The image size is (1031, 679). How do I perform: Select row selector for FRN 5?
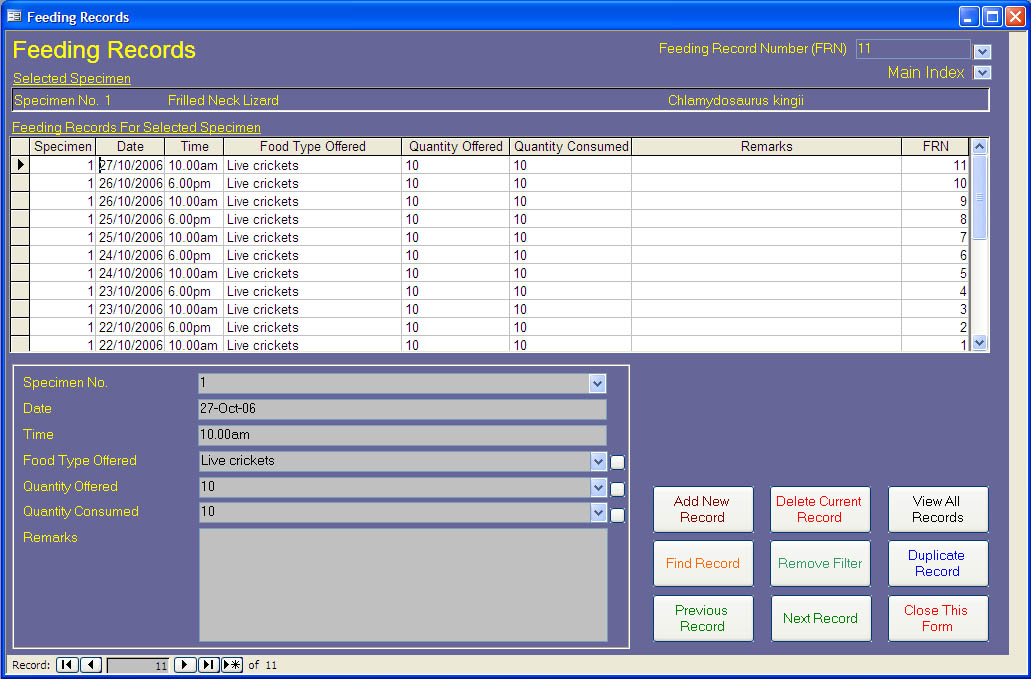coord(20,273)
